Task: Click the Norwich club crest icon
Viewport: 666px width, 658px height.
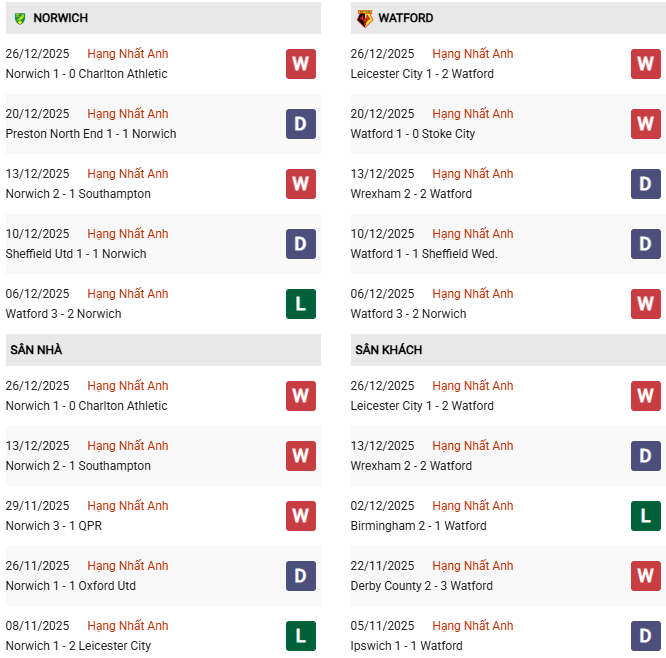Action: [20, 18]
